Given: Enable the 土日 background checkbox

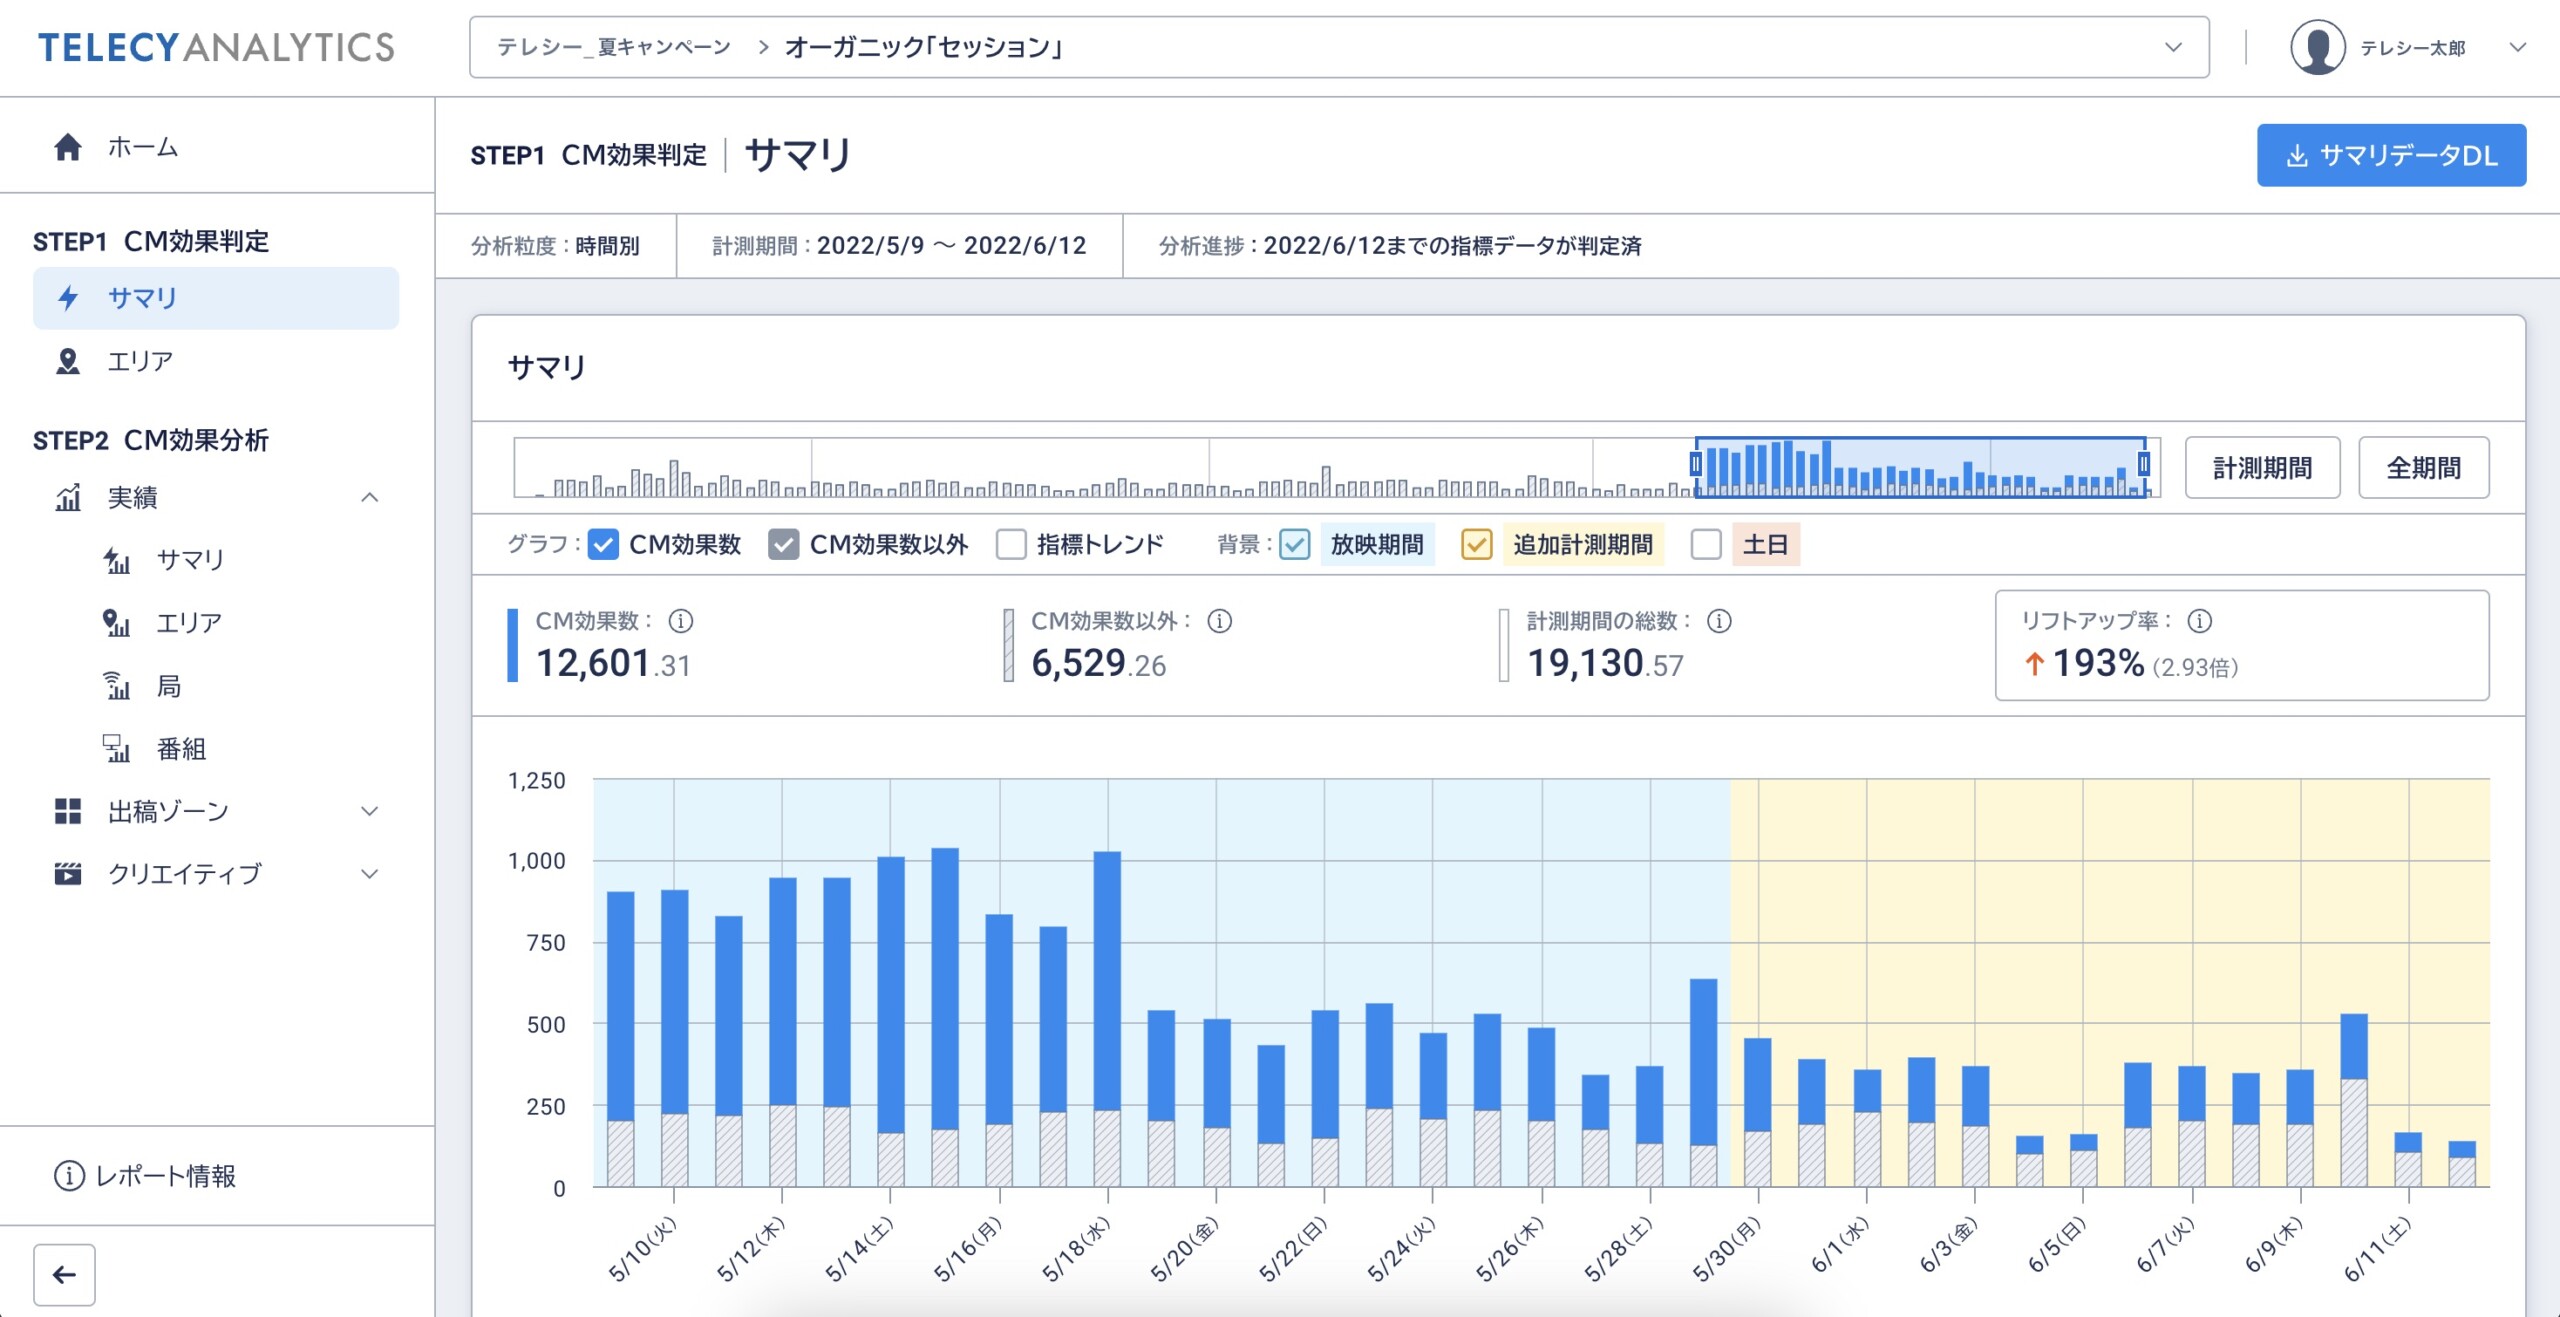Looking at the screenshot, I should pyautogui.click(x=1706, y=544).
